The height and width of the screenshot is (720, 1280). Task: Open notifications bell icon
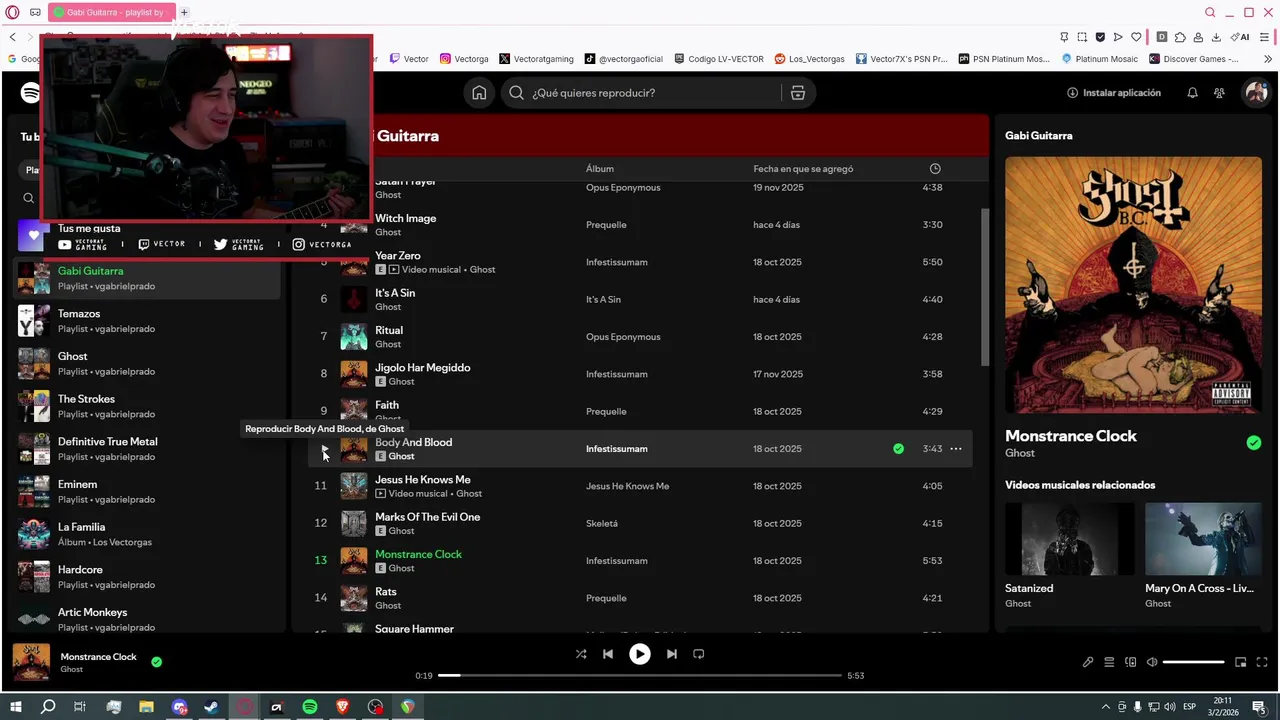point(1192,93)
